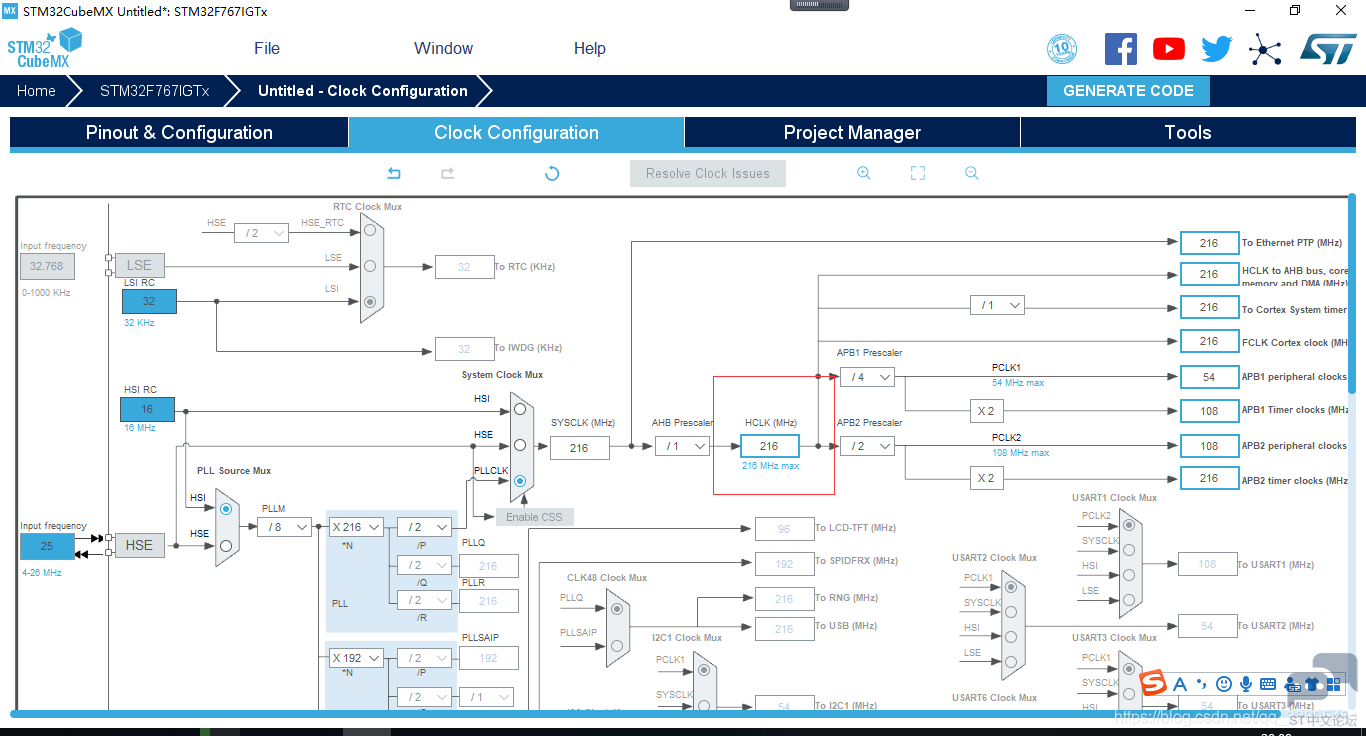Open the PLL /P divider dropdown

click(x=424, y=527)
